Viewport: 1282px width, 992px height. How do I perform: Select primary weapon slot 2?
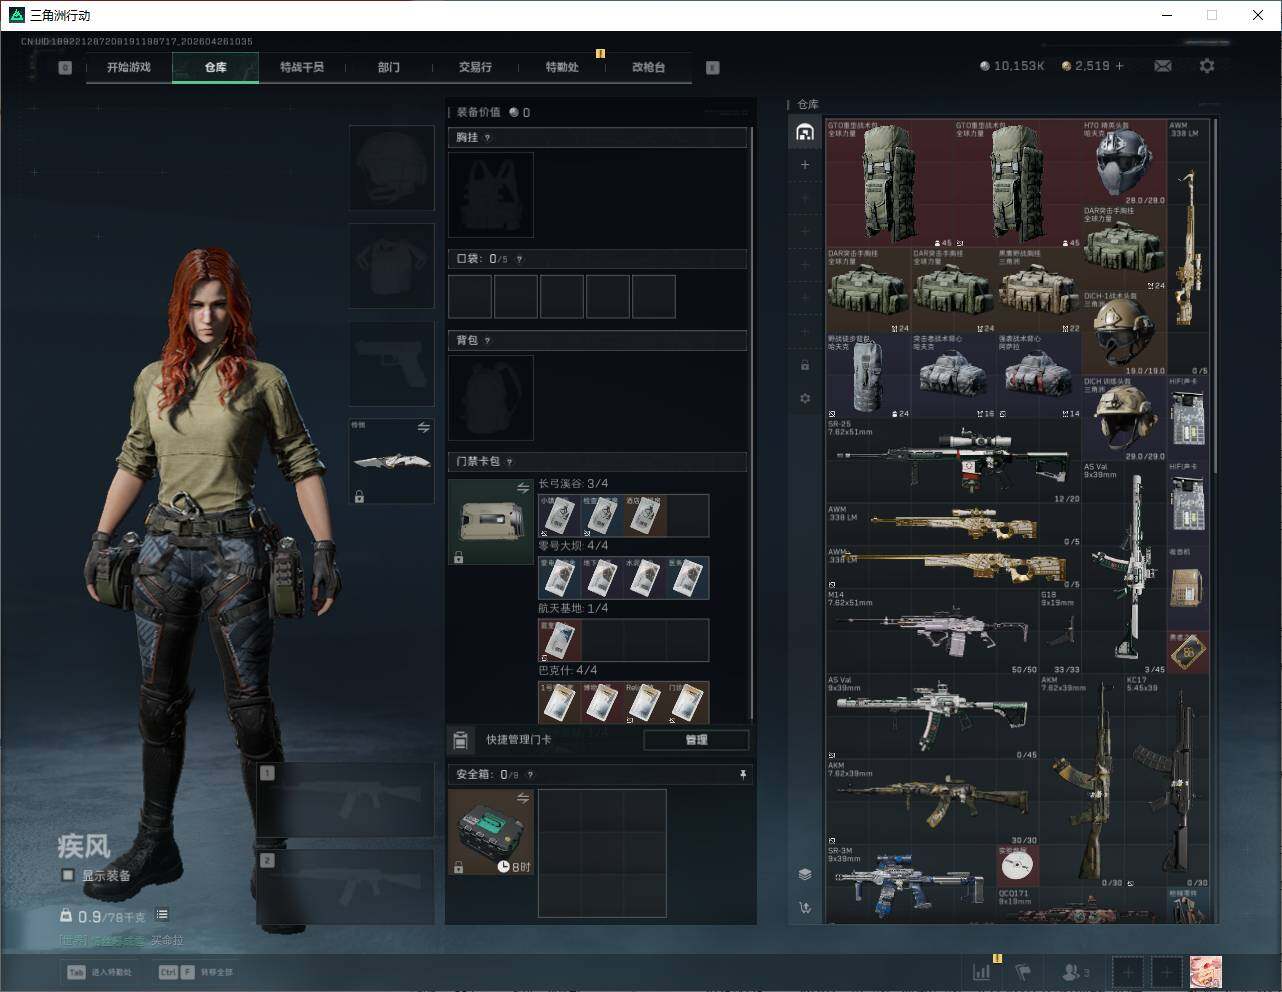point(346,887)
